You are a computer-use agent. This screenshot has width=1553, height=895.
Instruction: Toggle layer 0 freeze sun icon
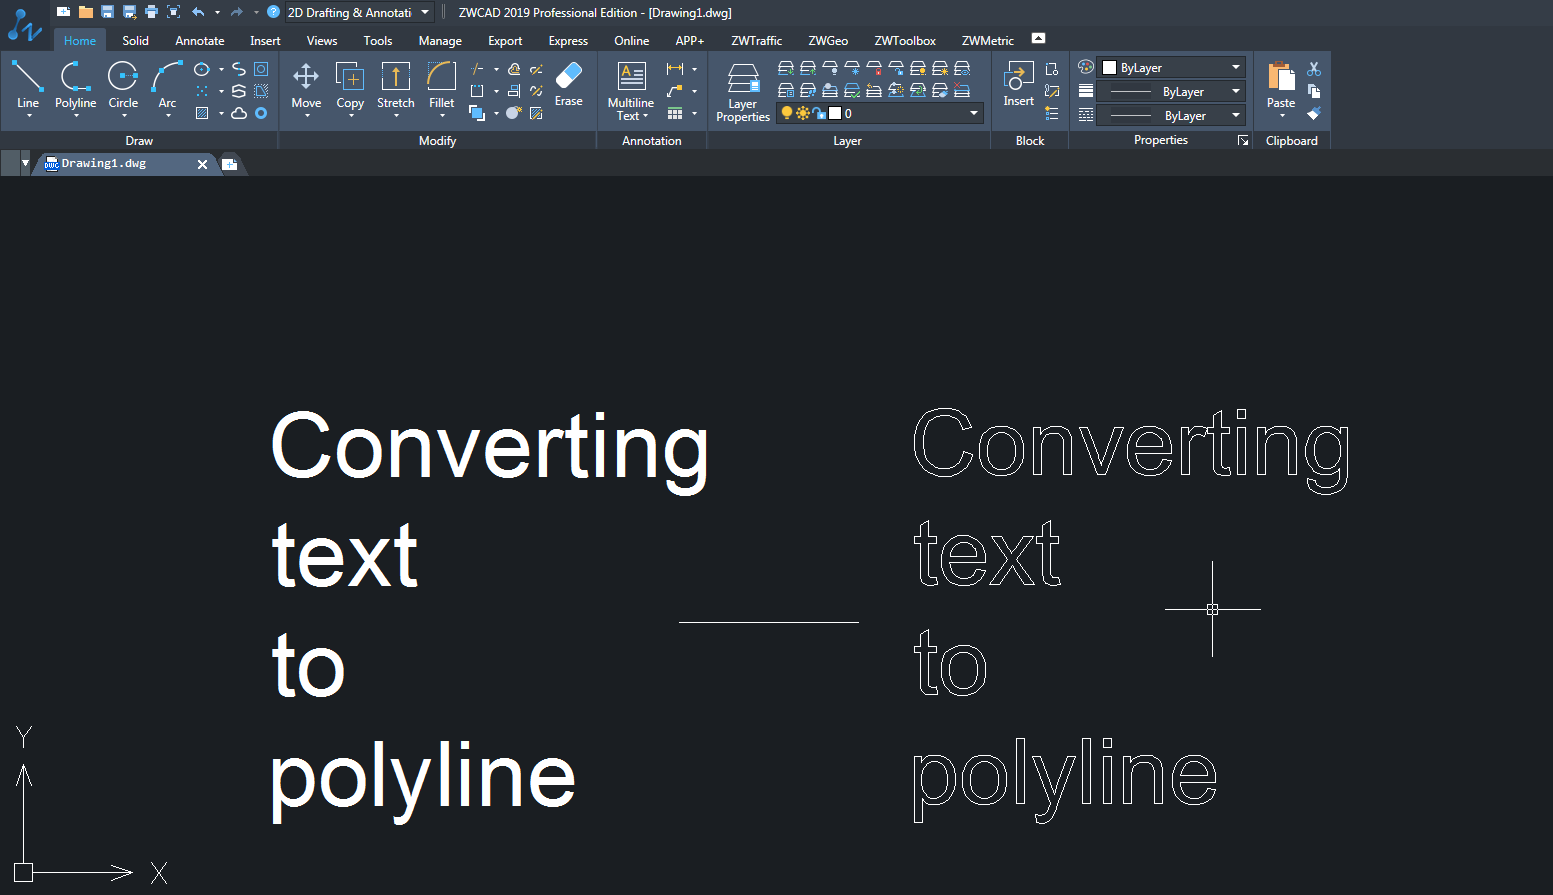(802, 113)
